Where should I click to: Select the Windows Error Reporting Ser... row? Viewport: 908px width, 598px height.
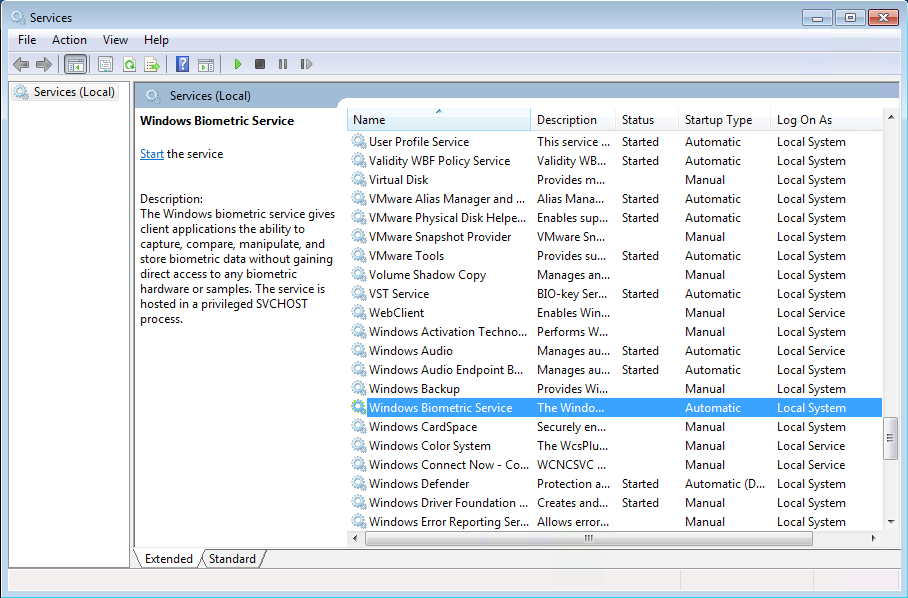pos(615,522)
